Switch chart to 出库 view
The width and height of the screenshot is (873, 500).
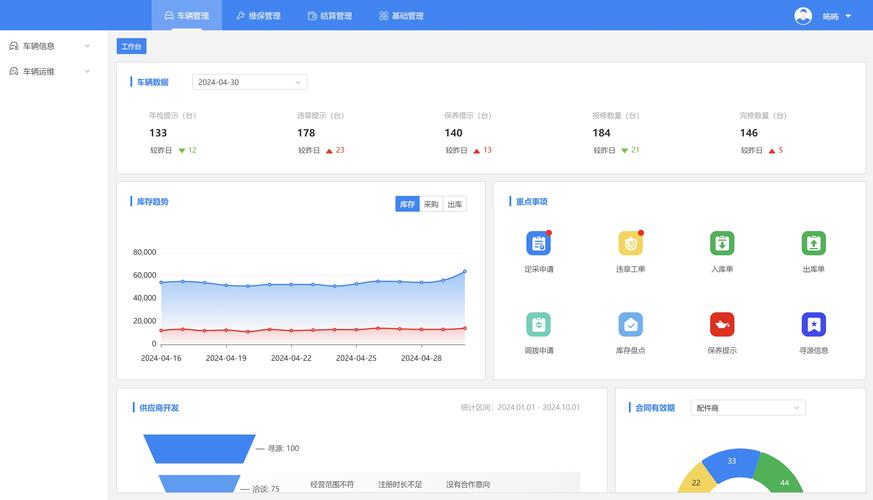[x=455, y=204]
